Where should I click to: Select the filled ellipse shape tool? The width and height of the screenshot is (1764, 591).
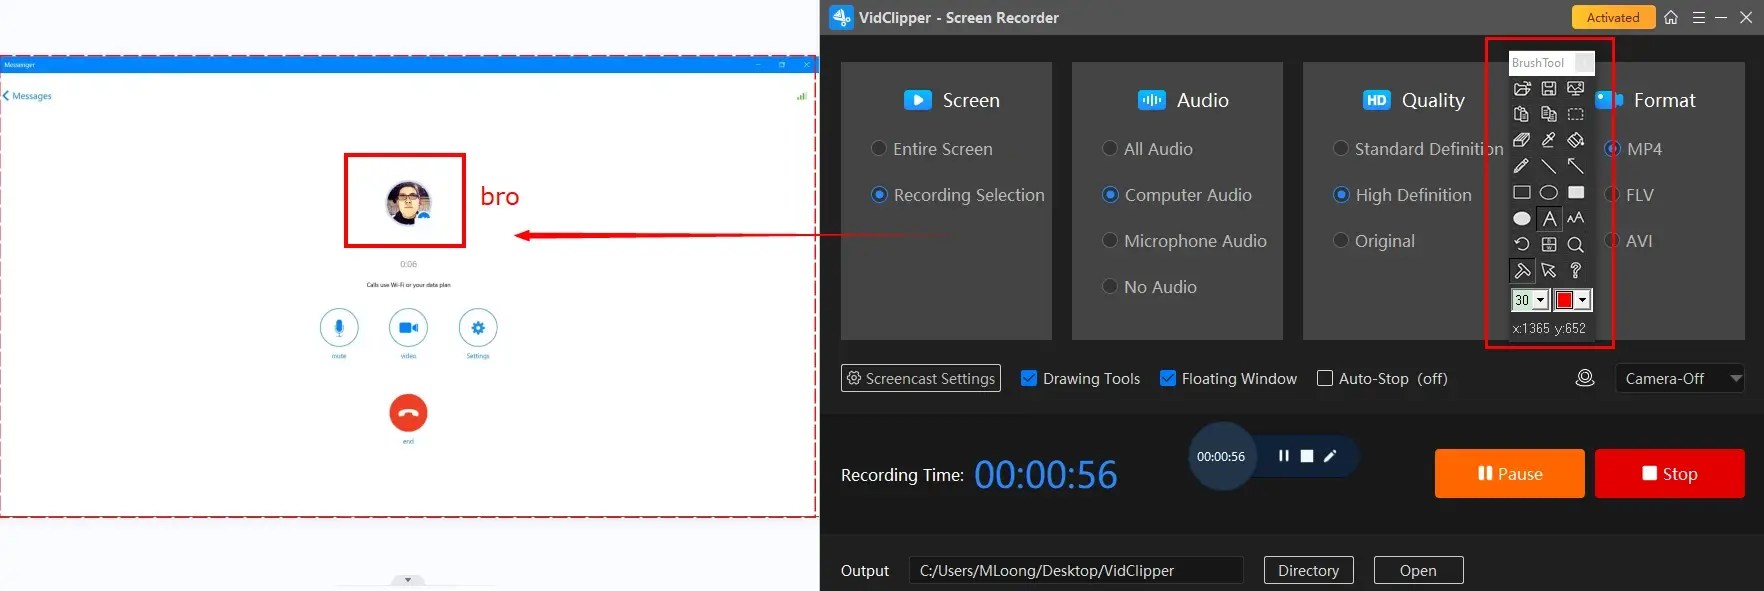pyautogui.click(x=1522, y=218)
